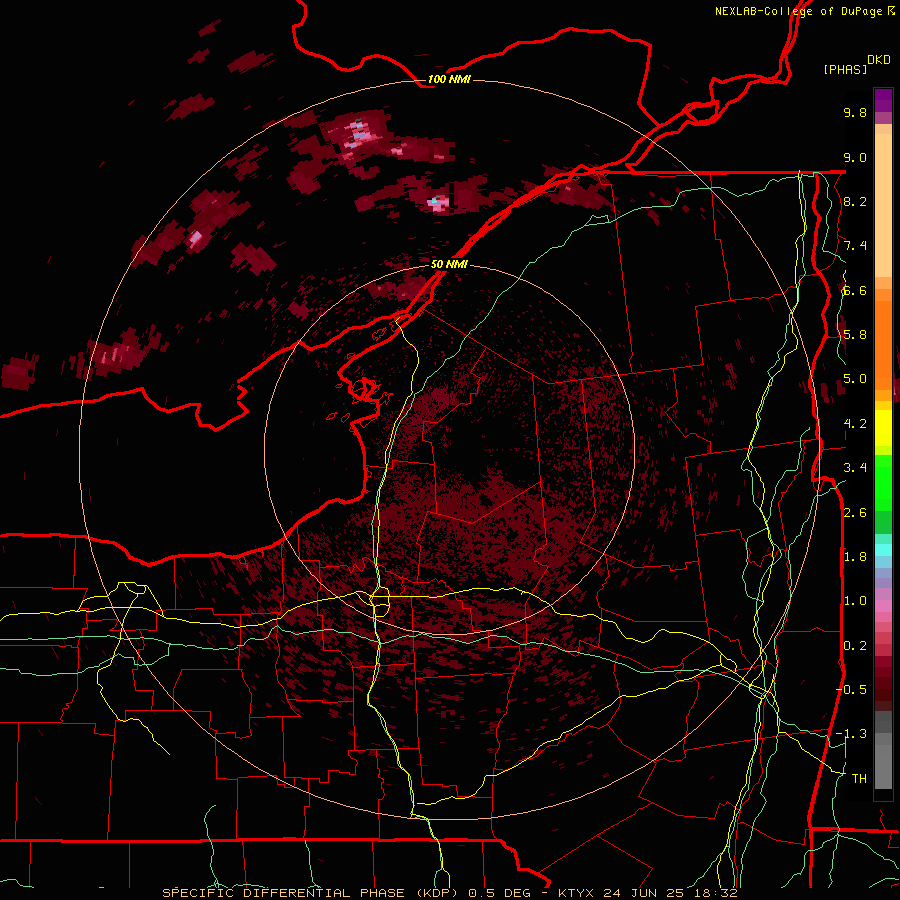Click the SPECIFIC DIFFERENTIAL PHASE (KDP) caption
Image resolution: width=900 pixels, height=900 pixels.
(310, 893)
